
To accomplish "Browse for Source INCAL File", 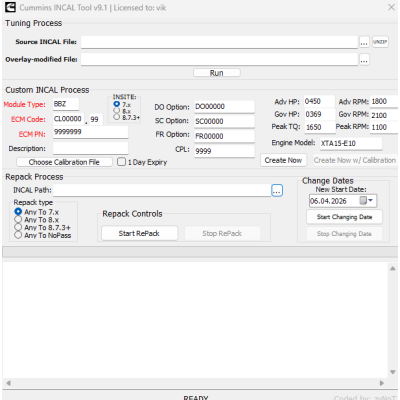I will coord(364,42).
